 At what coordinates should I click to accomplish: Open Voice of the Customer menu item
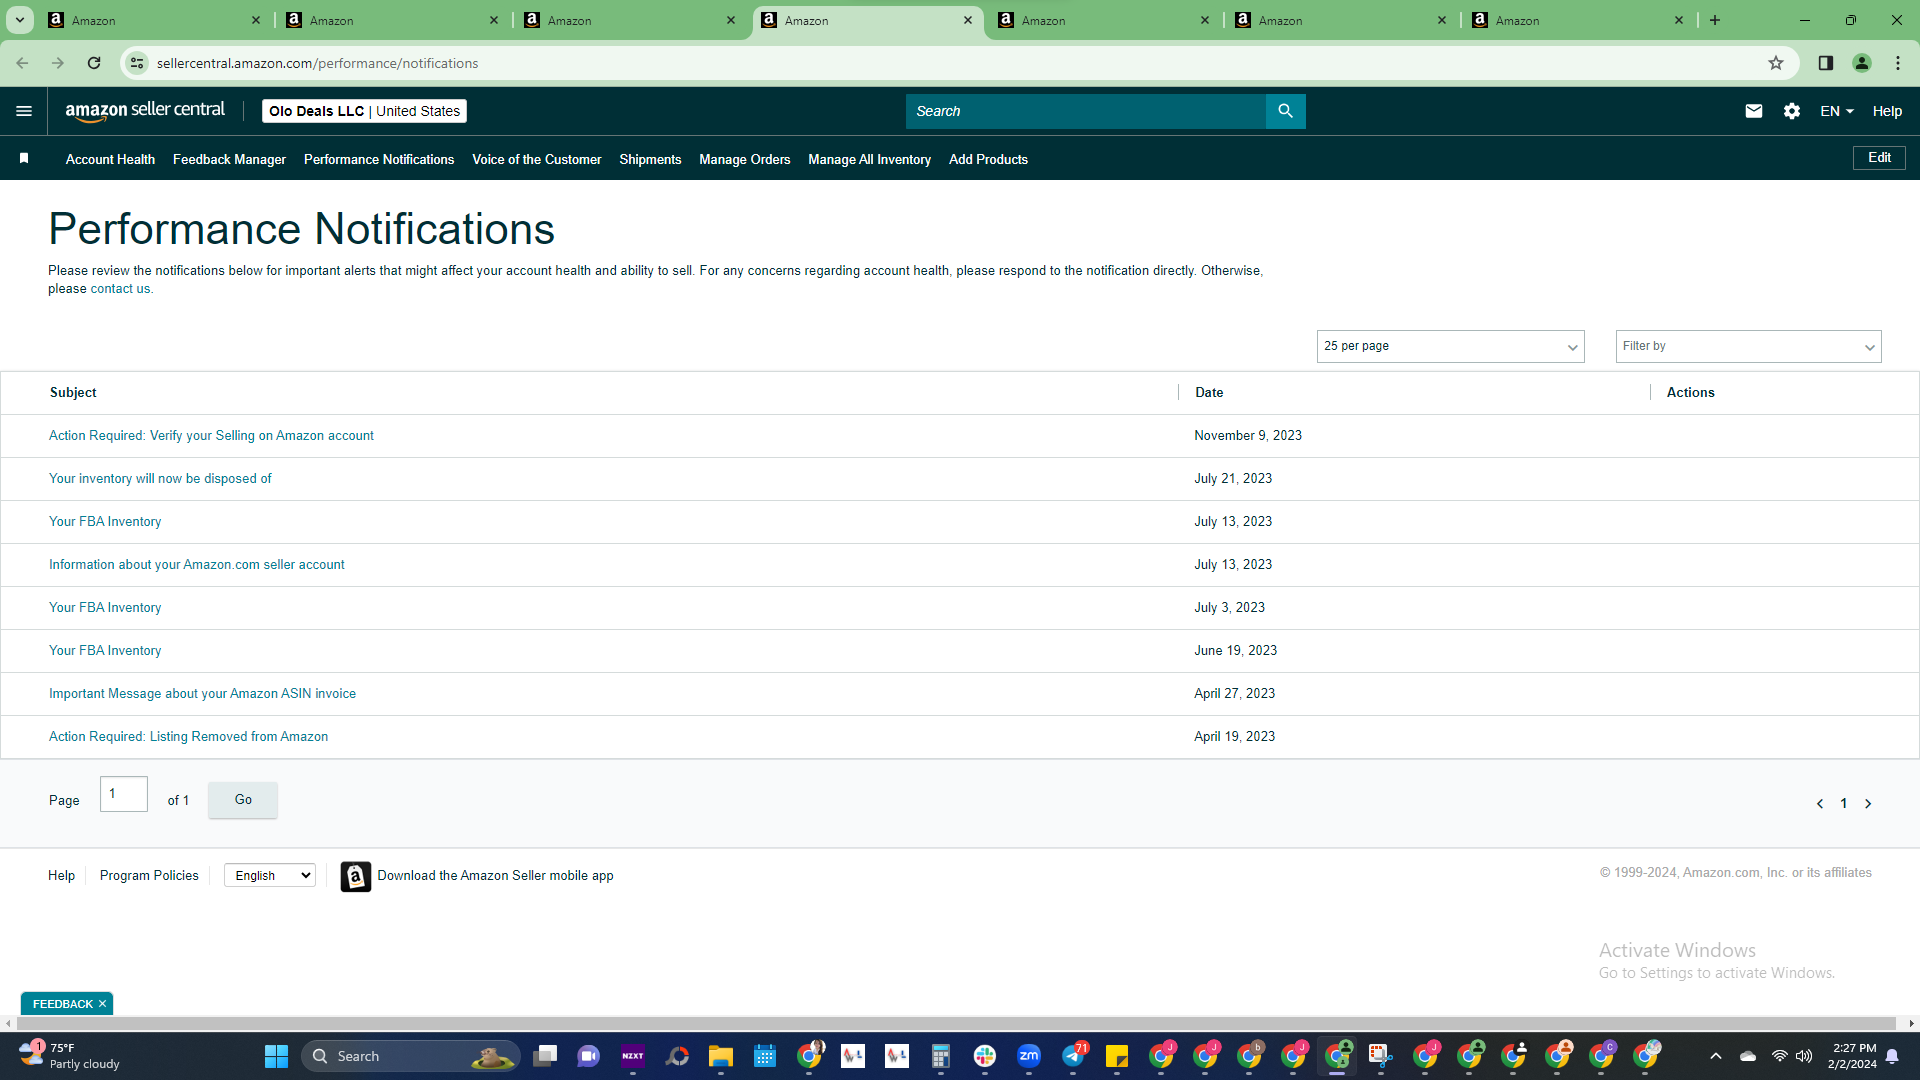pos(537,159)
